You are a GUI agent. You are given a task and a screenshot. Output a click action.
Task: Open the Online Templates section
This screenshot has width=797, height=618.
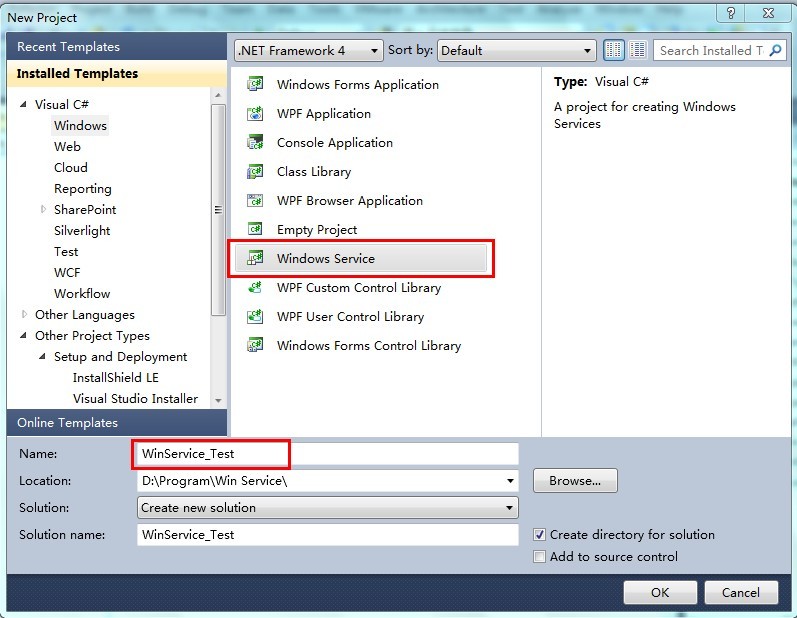117,422
